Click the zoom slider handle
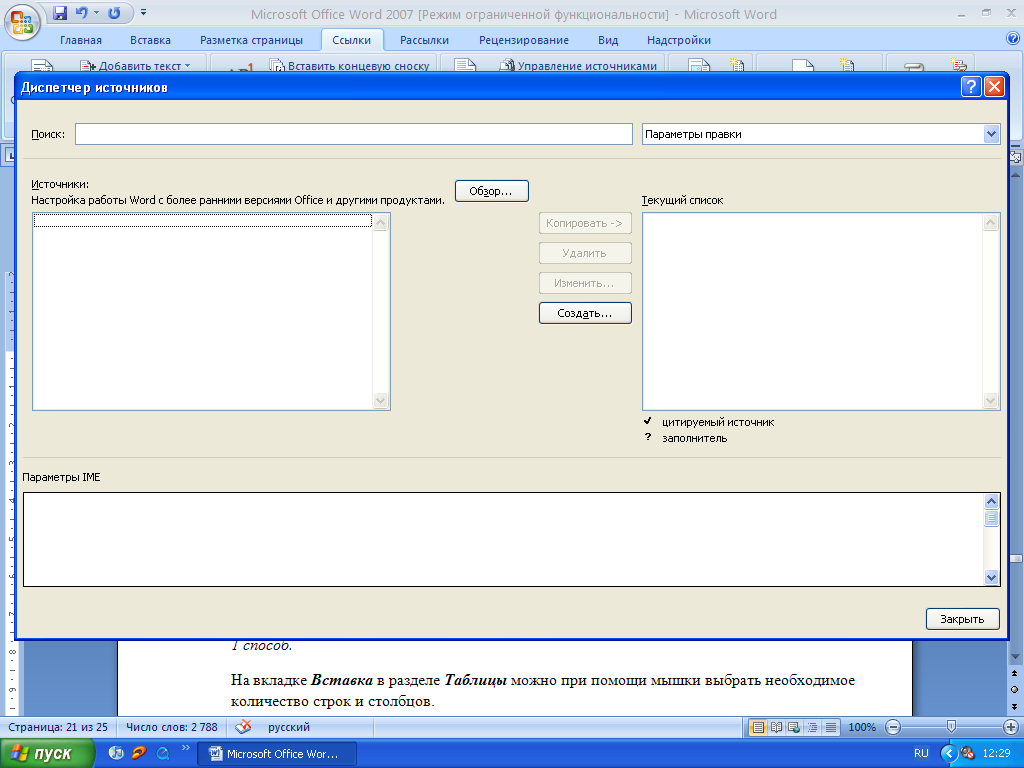The image size is (1024, 768). pos(952,726)
